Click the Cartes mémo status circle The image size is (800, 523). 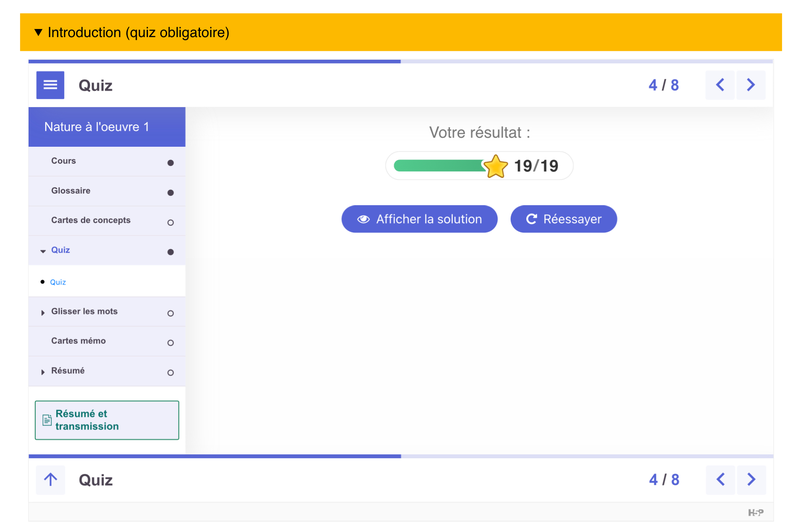click(x=170, y=343)
